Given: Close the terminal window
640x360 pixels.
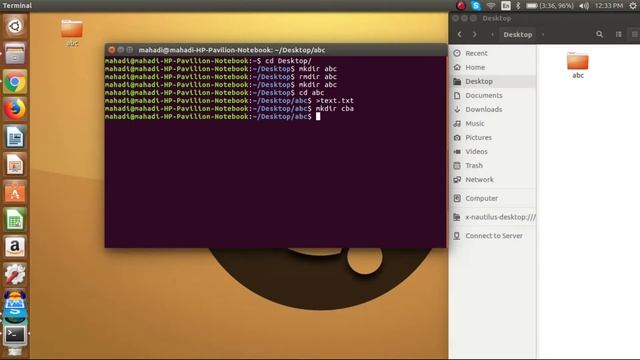Looking at the screenshot, I should point(111,50).
